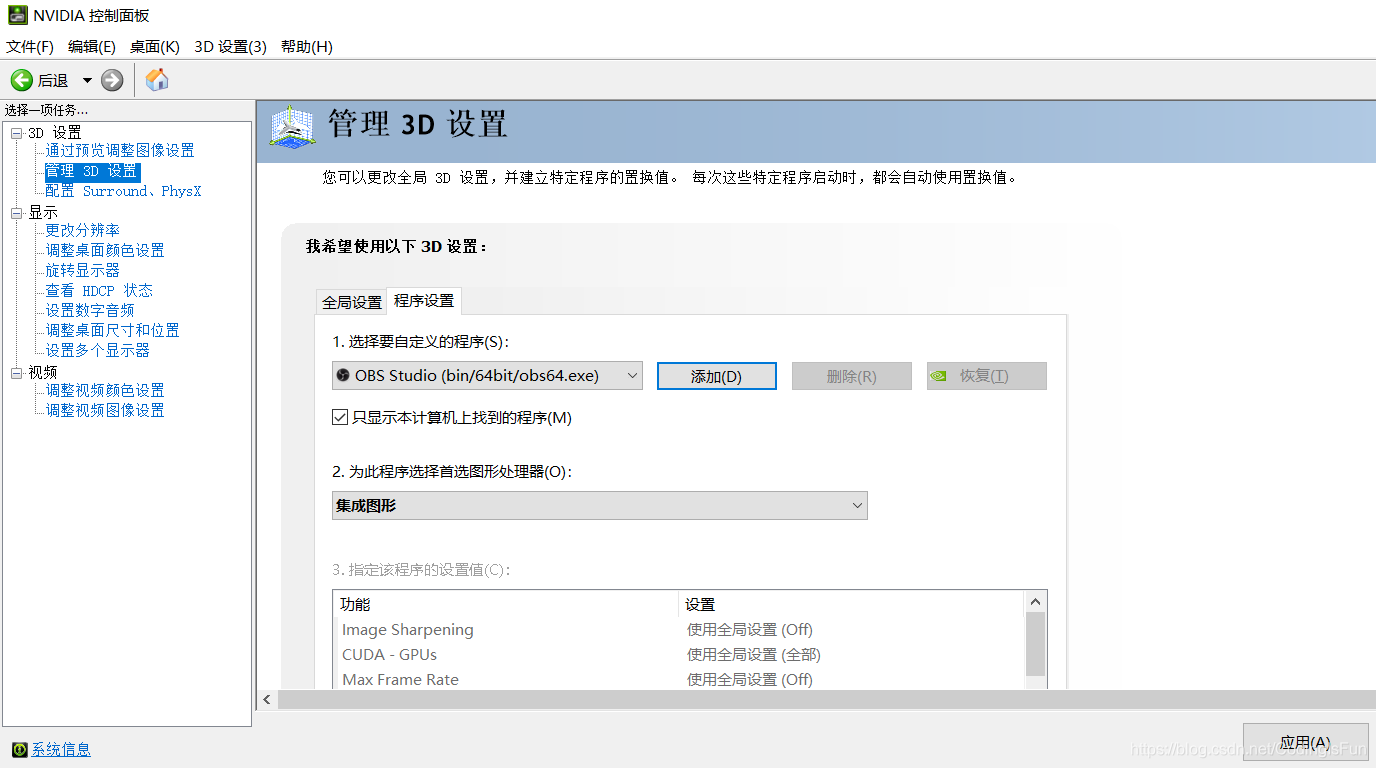Select 管理 3D 设置 in the tree
This screenshot has height=768, width=1376.
click(92, 171)
